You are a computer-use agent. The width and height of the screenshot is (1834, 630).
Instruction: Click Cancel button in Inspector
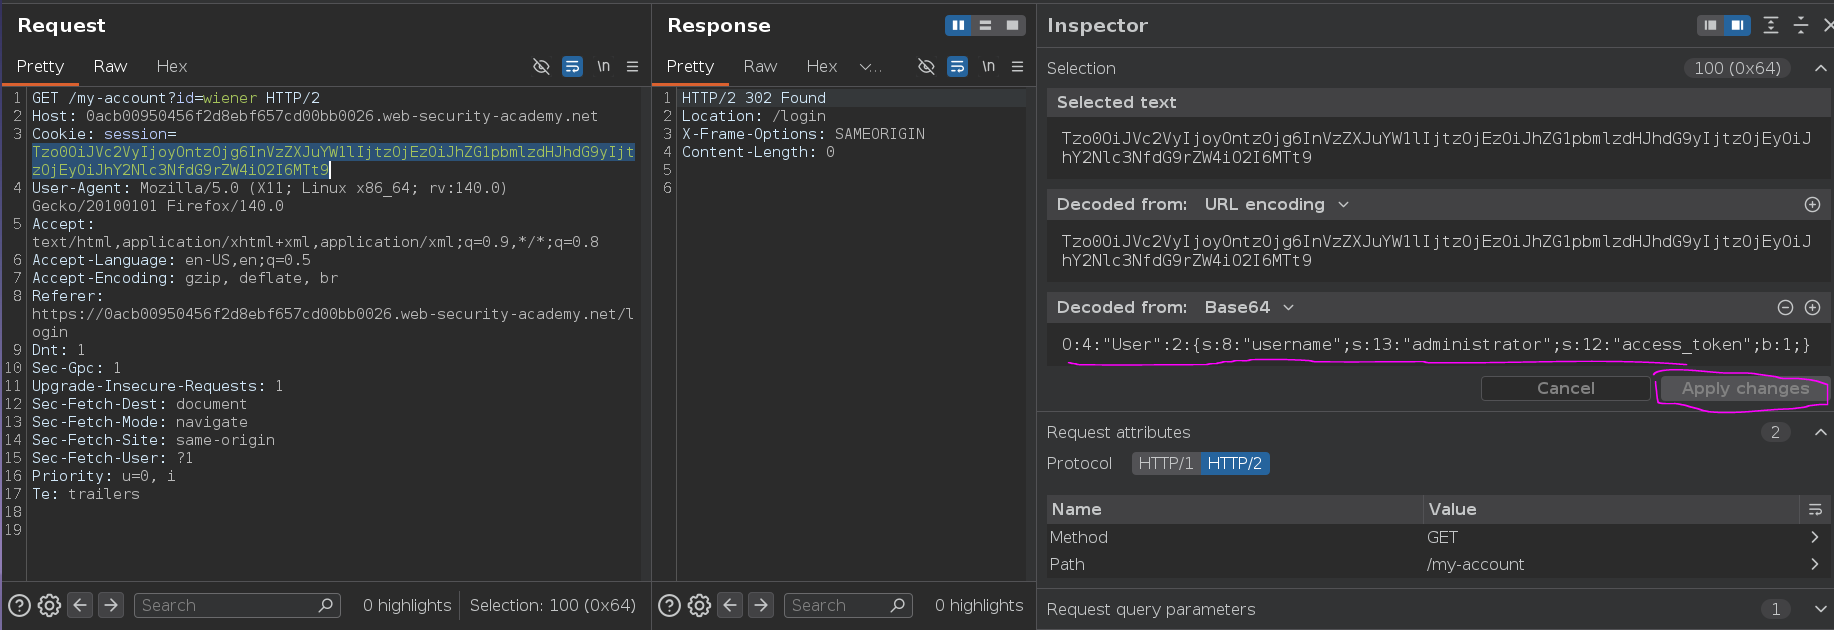coord(1565,388)
